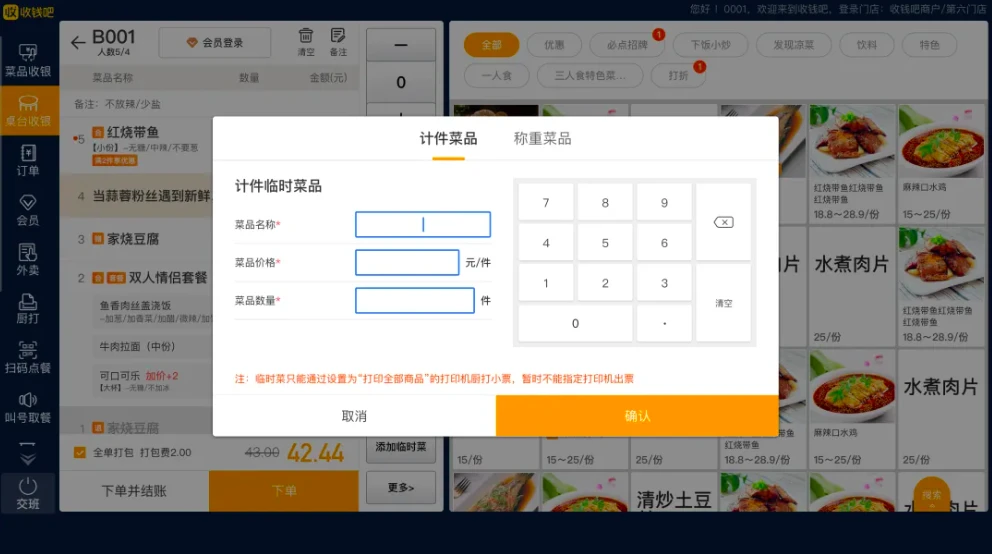Select 下饭小炒 category tab

[x=710, y=45]
